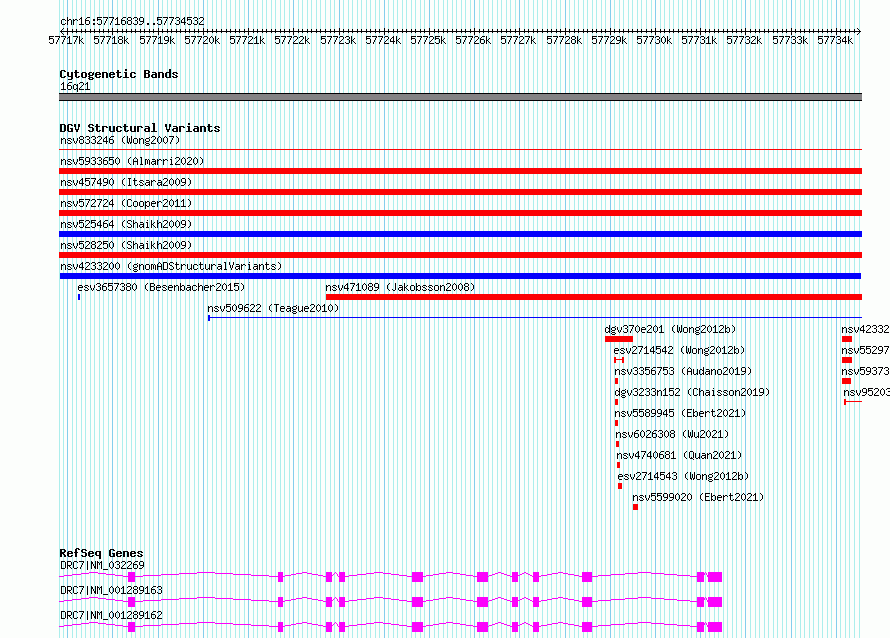Screen dimensions: 890x638
Task: Click the red line marker under nsv95203
Action: pos(853,402)
